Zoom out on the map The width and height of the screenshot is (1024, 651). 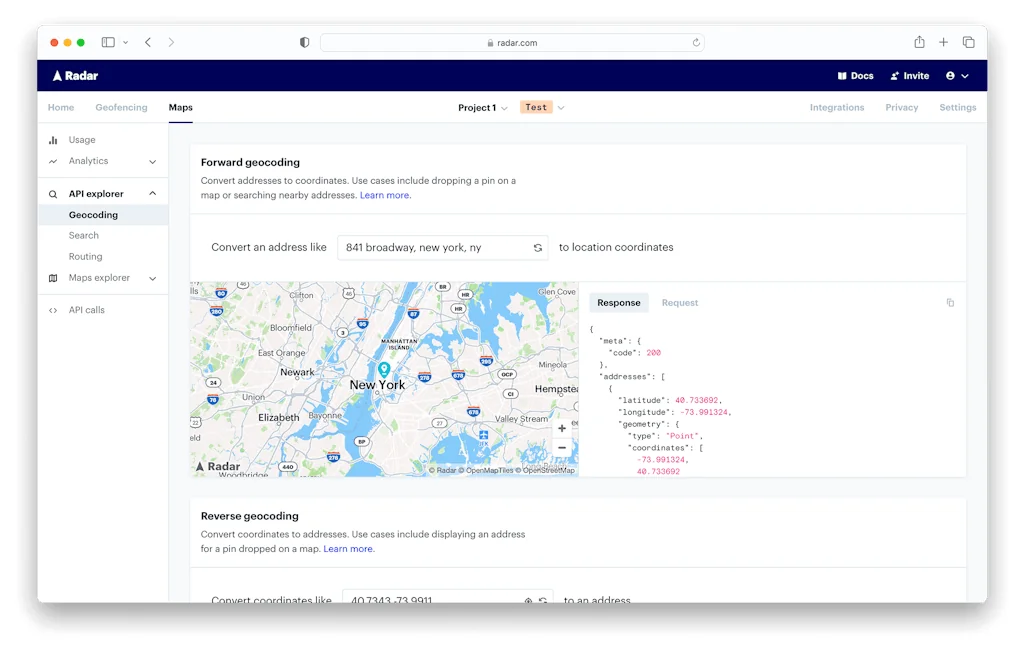pyautogui.click(x=562, y=448)
